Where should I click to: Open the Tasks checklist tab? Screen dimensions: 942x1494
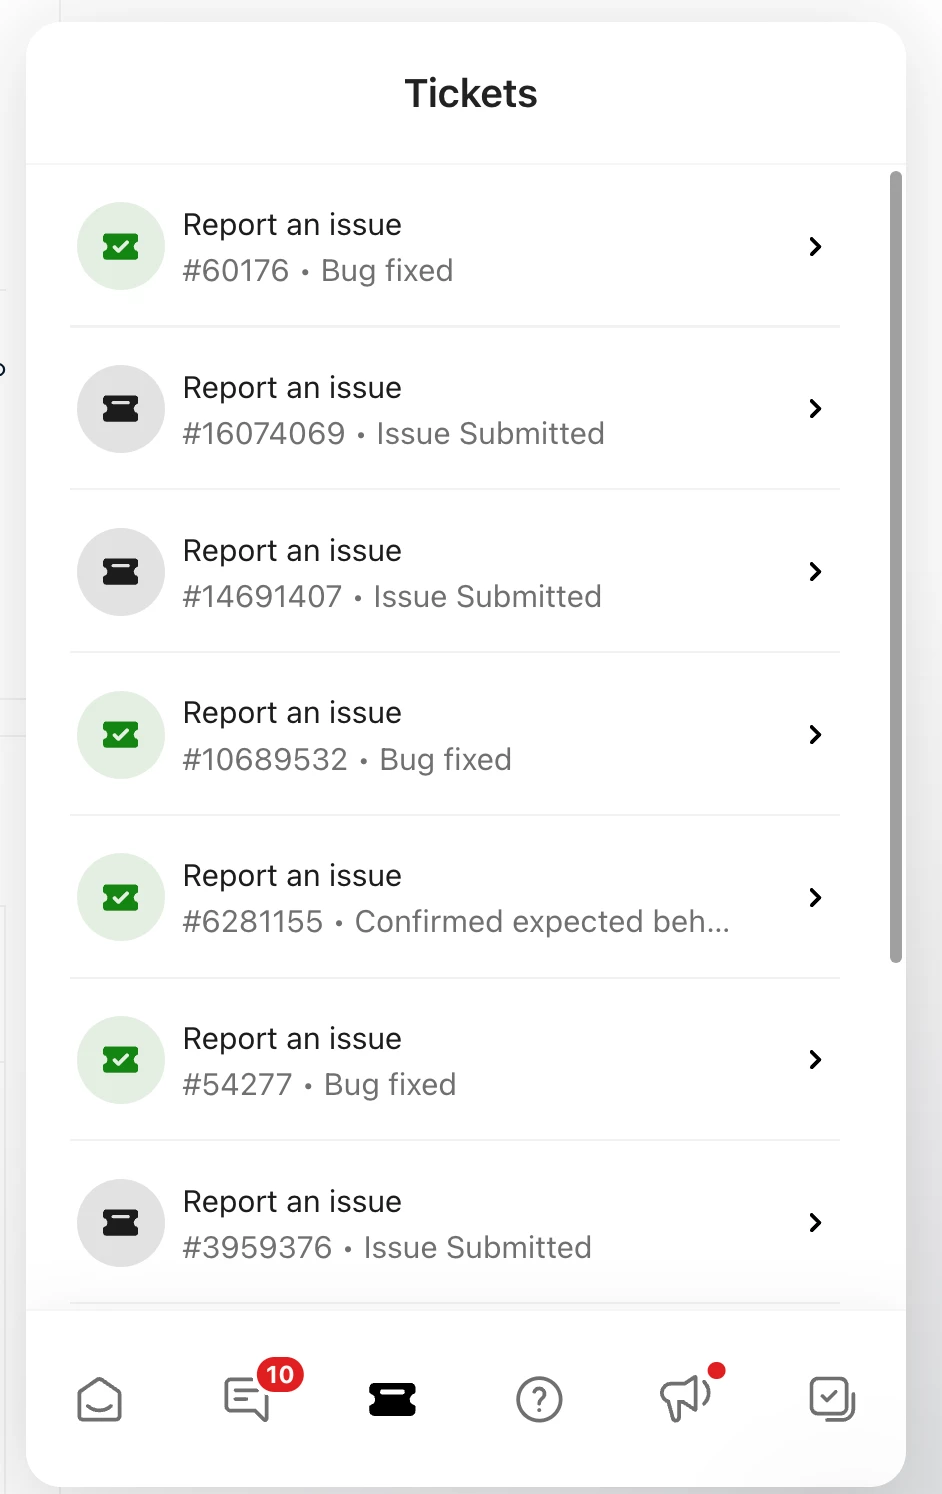[832, 1399]
